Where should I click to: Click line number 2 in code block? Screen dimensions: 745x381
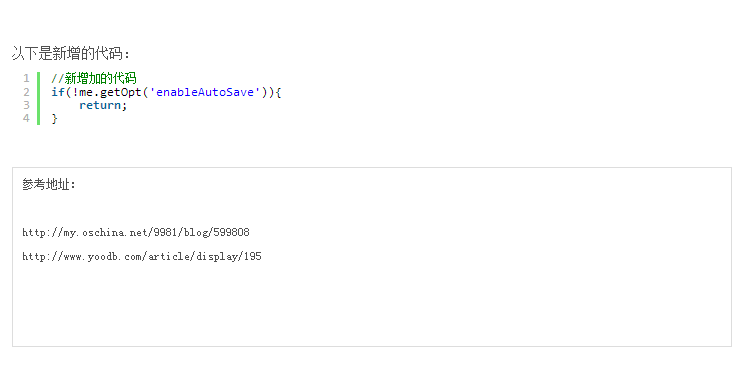click(x=26, y=92)
